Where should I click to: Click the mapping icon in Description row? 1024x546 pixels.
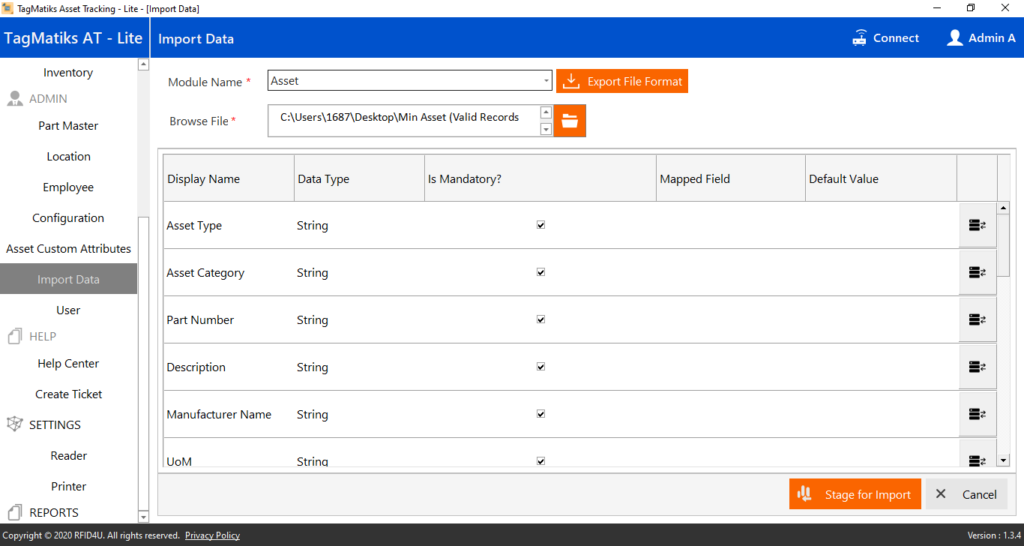tap(977, 367)
